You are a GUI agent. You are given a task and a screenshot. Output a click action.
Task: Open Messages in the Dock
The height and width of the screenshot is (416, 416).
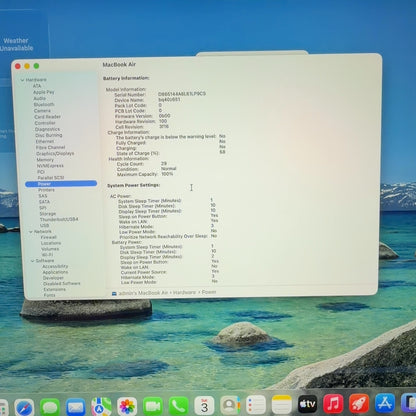[50, 407]
